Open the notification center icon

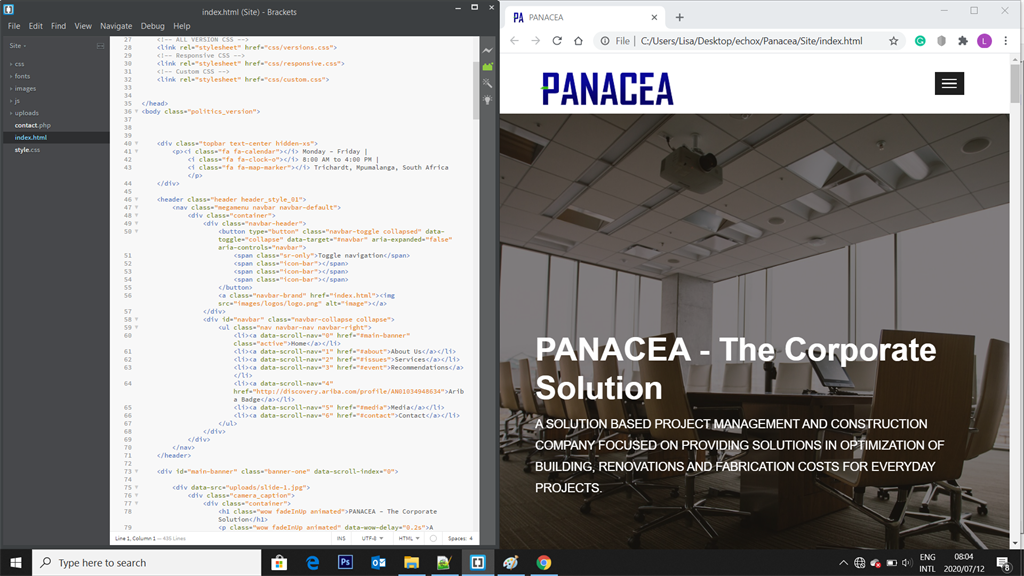(x=1004, y=562)
